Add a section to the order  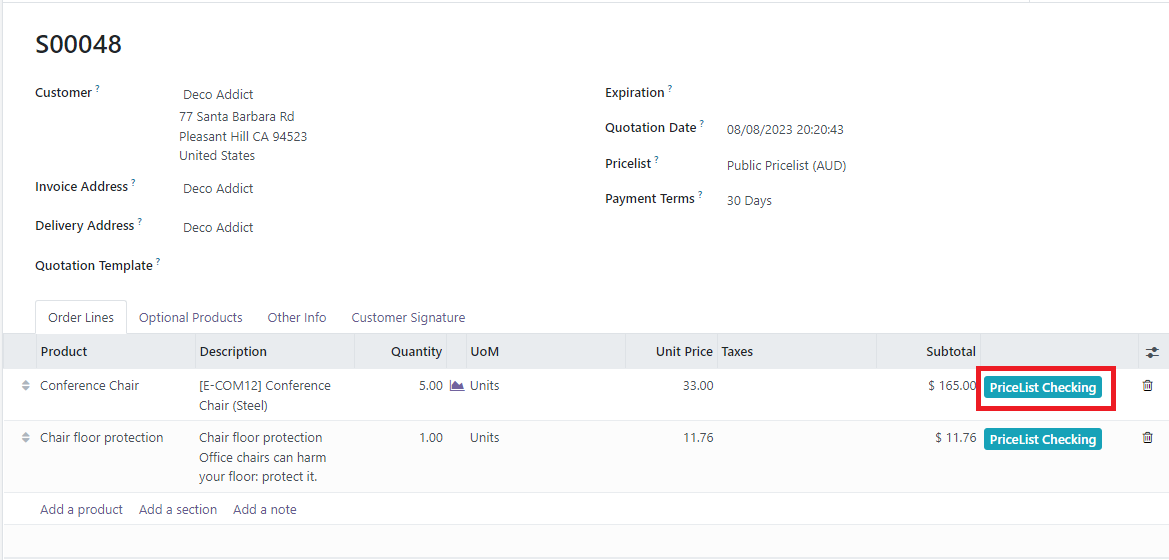pyautogui.click(x=178, y=510)
